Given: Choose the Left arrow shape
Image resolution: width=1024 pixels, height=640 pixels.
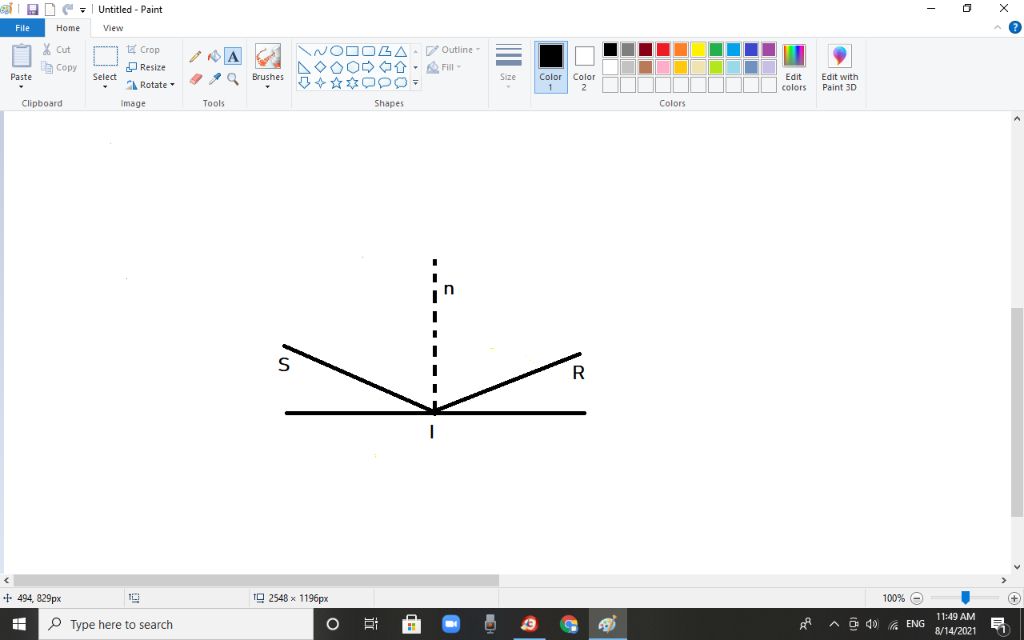Looking at the screenshot, I should click(385, 67).
